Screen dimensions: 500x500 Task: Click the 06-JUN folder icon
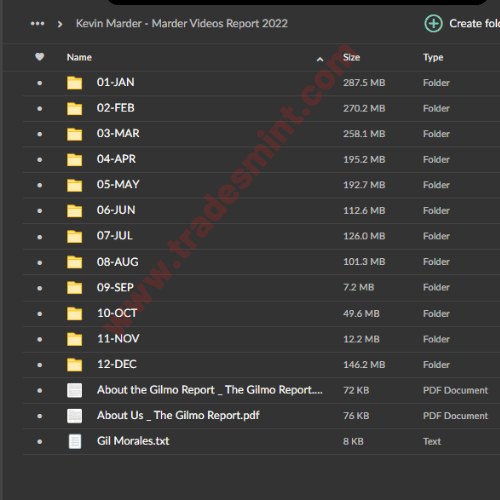(x=74, y=211)
